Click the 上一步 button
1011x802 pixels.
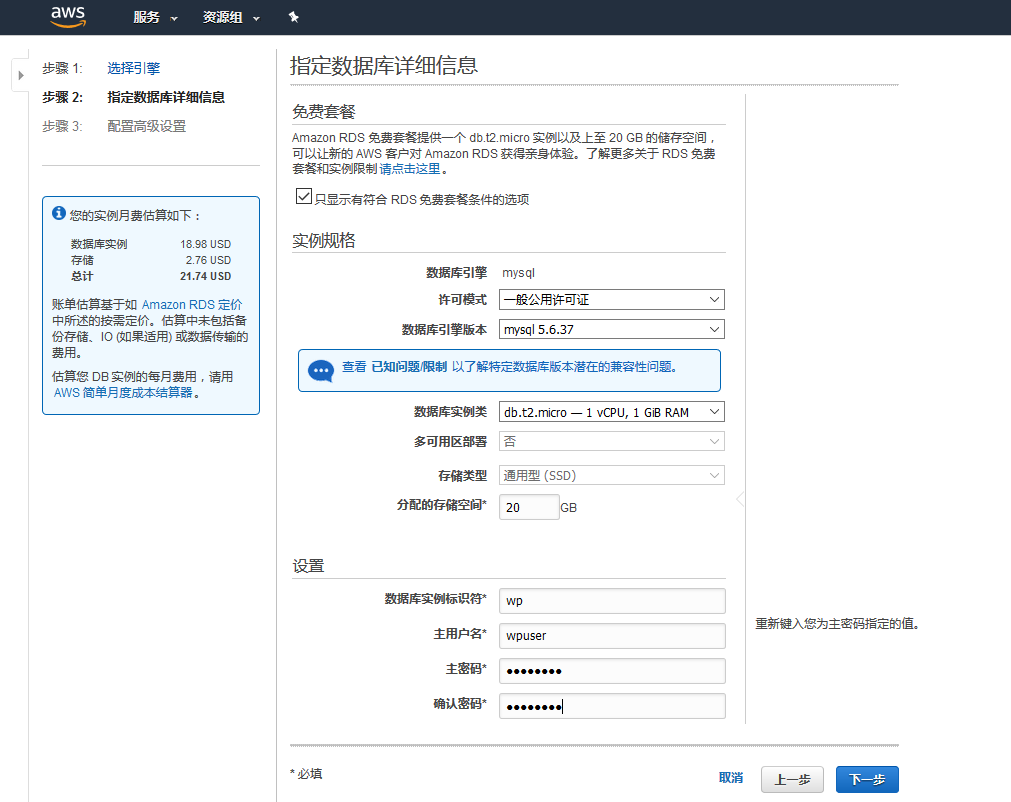pos(792,779)
